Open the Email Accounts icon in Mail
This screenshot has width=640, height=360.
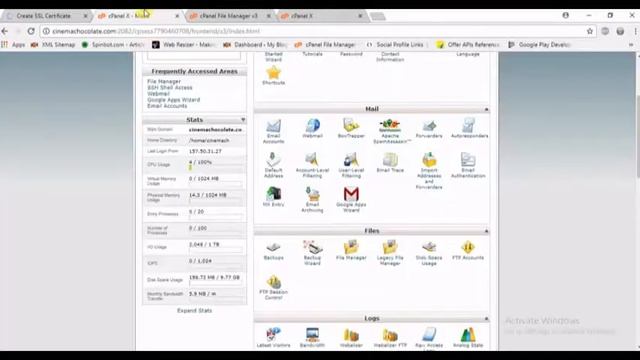click(x=273, y=127)
